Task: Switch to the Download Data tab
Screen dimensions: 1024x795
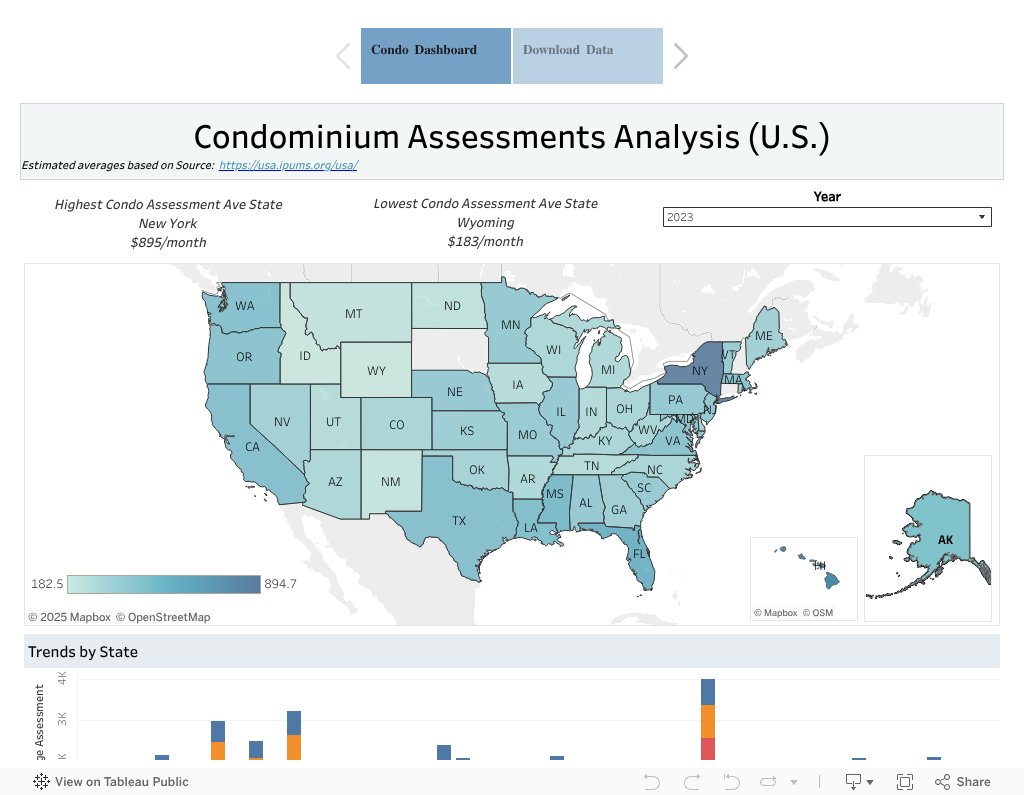Action: (588, 56)
